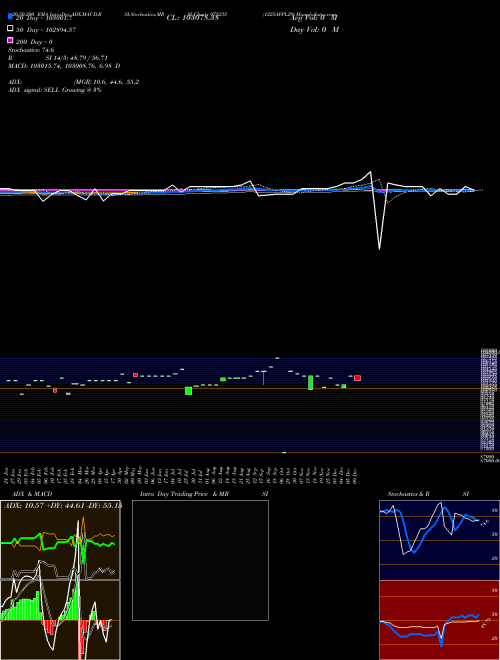Click the ADX: 10.57 +DY: 44.61 readout
Screen dimensions: 500x660
click(x=63, y=505)
